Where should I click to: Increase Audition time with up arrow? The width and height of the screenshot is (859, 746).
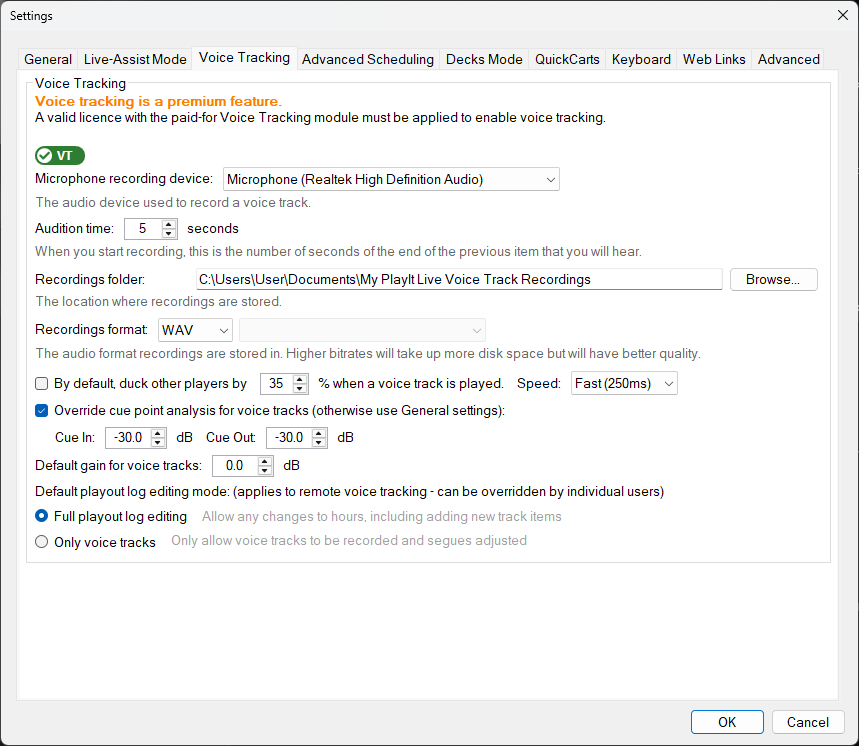pos(169,224)
